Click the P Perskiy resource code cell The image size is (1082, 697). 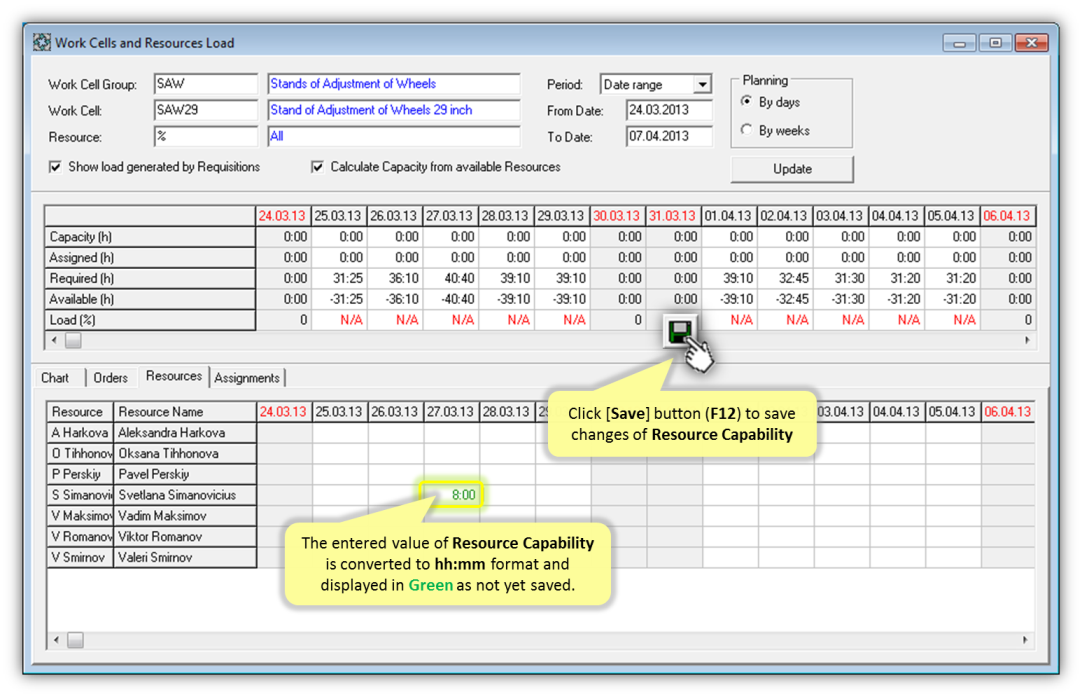(80, 474)
